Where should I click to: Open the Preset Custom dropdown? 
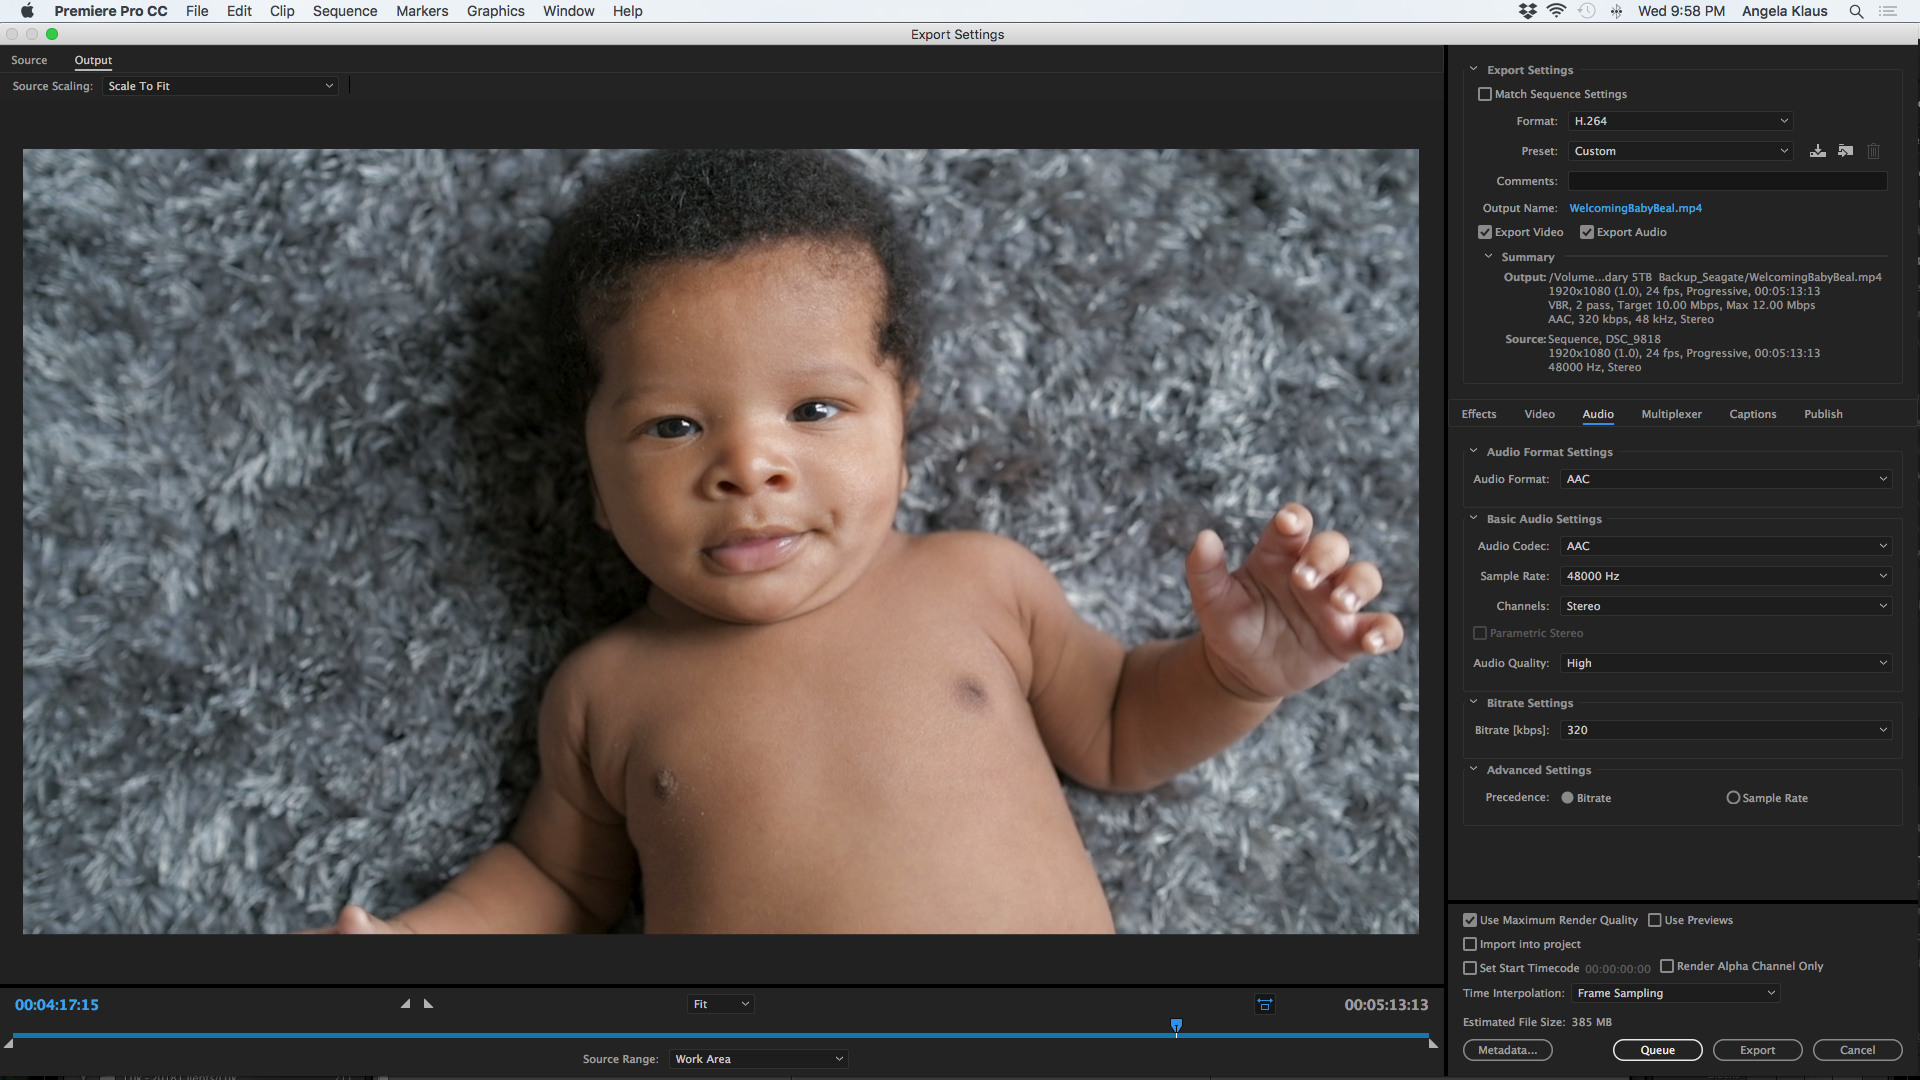click(1680, 151)
